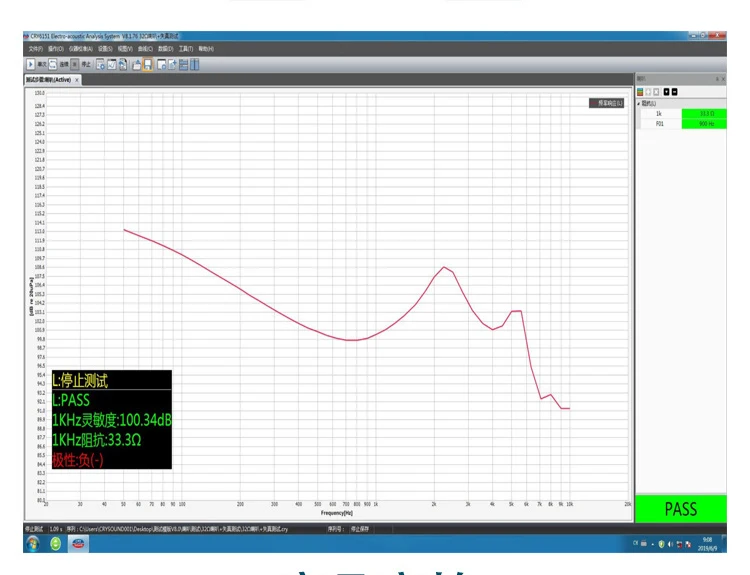Image resolution: width=750 pixels, height=575 pixels.
Task: Click the green 900 Hz value cell
Action: tap(704, 124)
